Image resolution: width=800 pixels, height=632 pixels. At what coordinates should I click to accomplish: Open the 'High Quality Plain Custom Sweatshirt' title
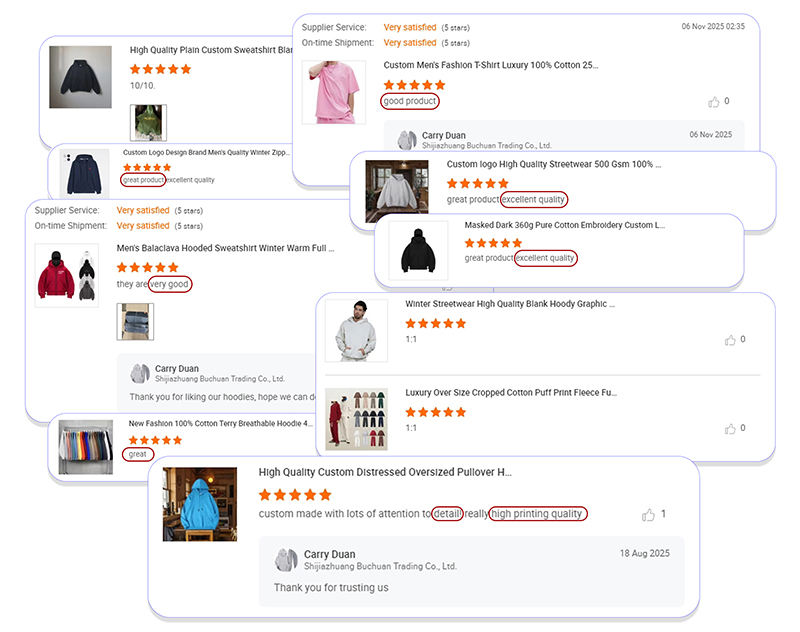pyautogui.click(x=212, y=50)
